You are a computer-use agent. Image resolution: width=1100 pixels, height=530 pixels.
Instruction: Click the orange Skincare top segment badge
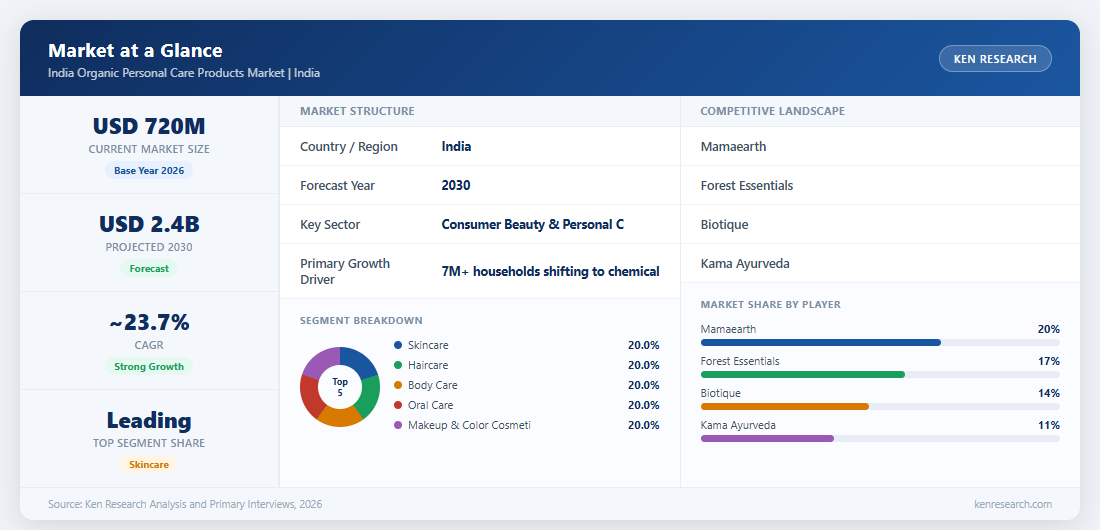pos(149,465)
